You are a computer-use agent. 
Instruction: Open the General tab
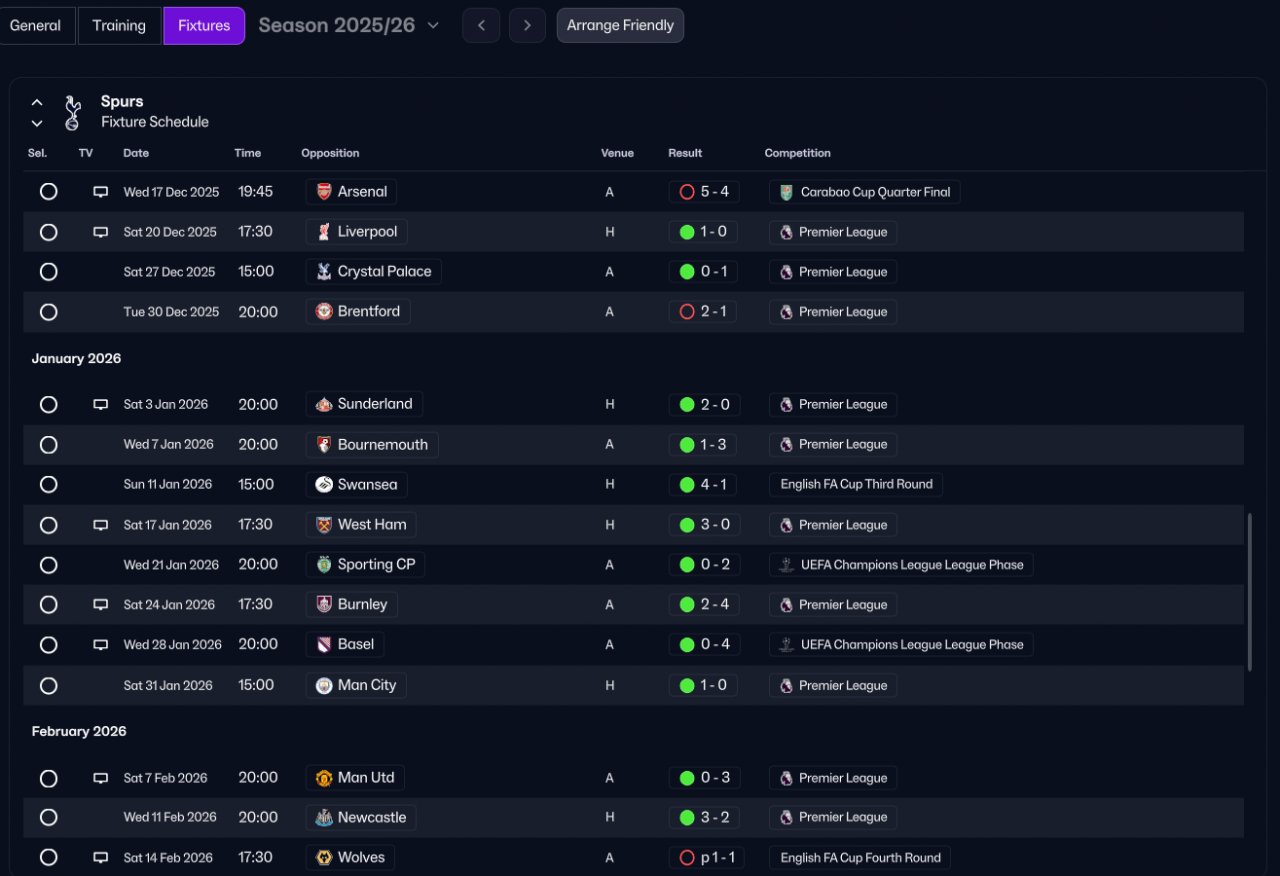(x=36, y=26)
